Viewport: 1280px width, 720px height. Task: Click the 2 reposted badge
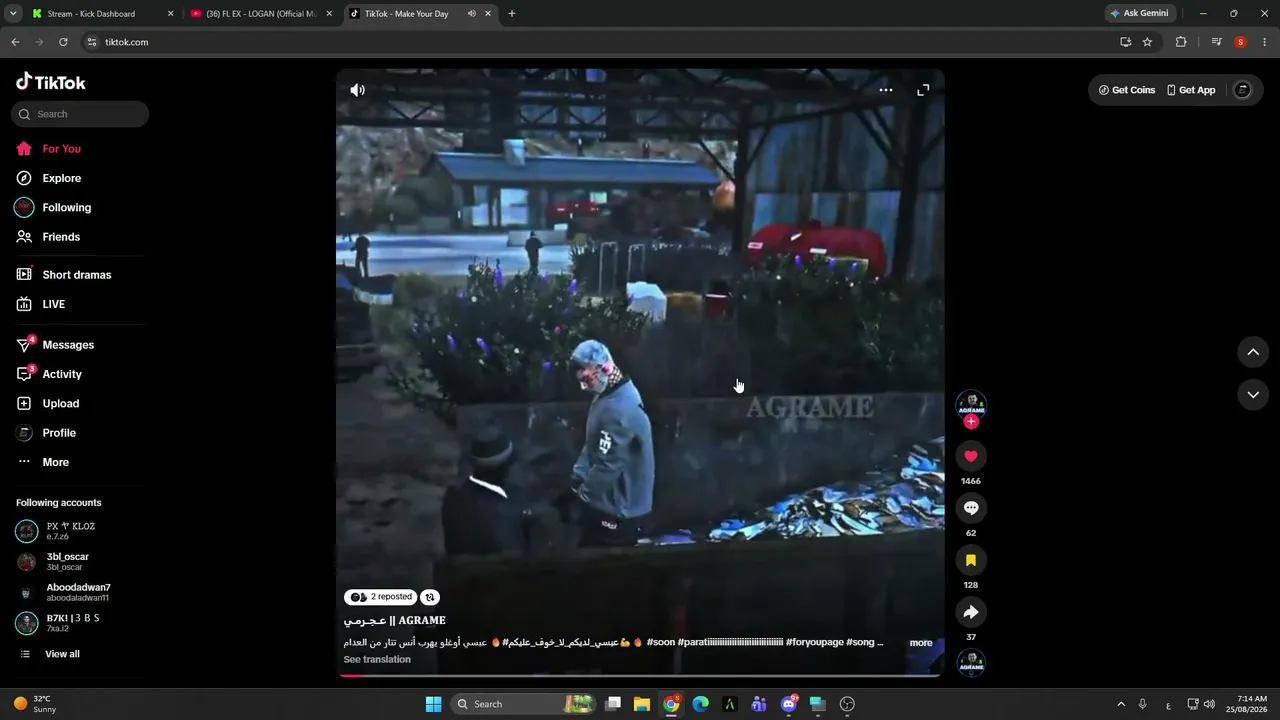tap(381, 597)
